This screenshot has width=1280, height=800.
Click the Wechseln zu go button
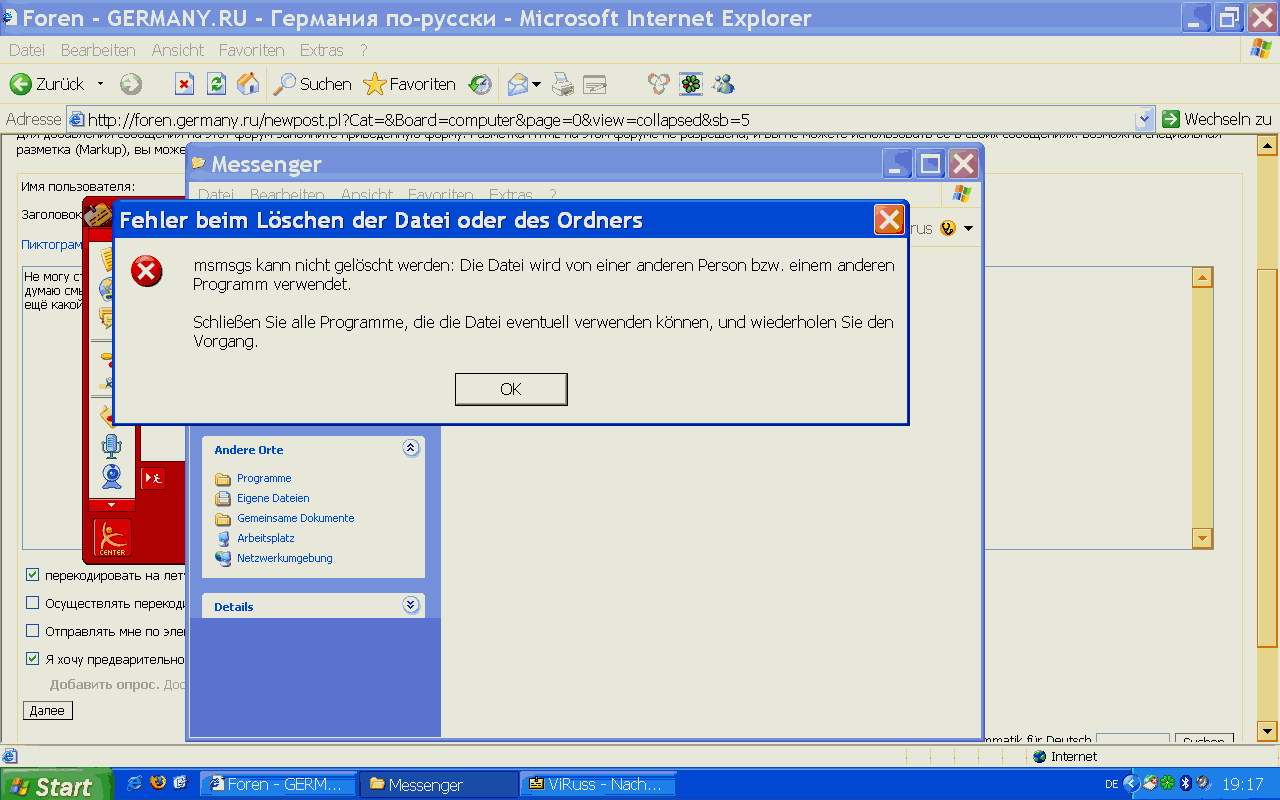pos(1217,119)
